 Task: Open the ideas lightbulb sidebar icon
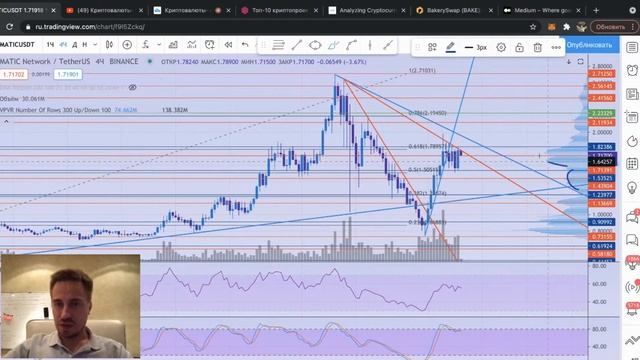(632, 188)
